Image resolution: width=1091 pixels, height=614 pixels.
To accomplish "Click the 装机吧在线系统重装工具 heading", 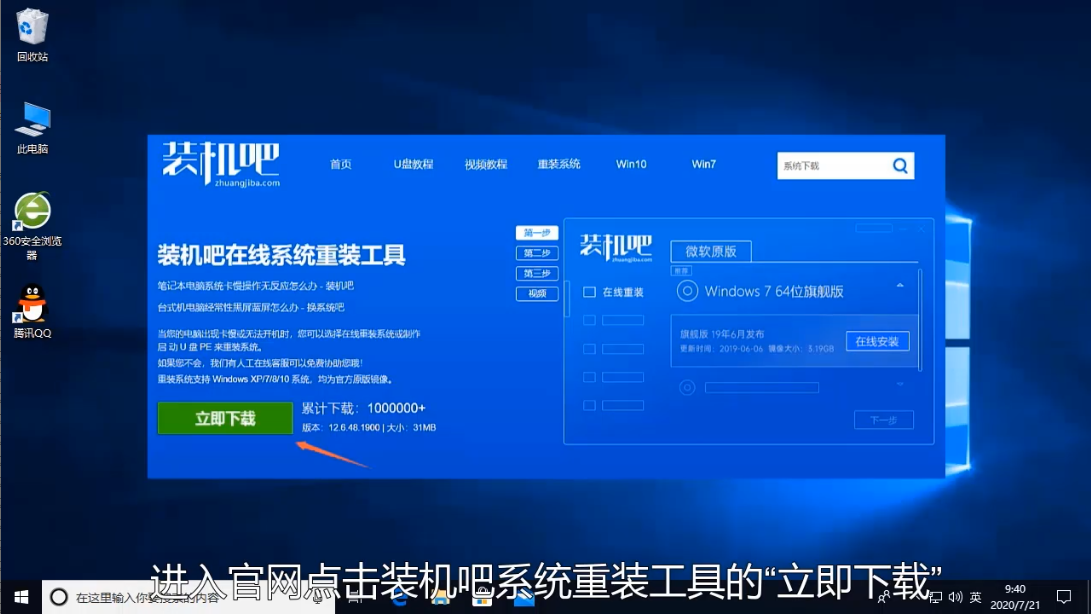I will pos(281,255).
